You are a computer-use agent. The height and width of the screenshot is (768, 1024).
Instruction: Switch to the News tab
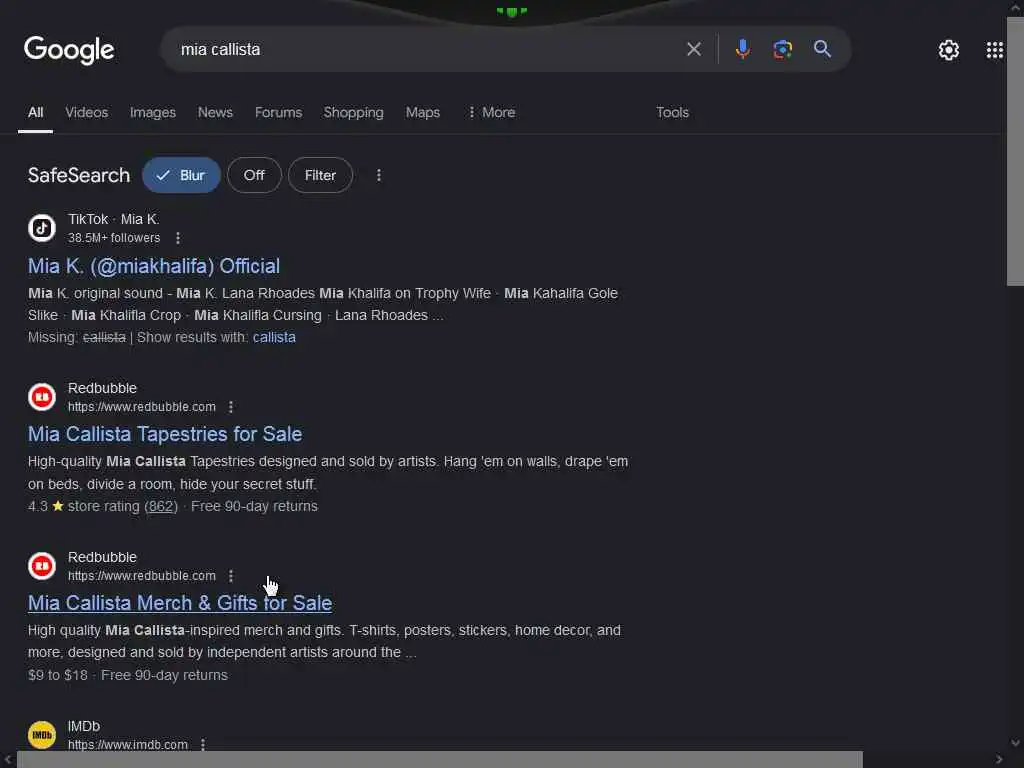coord(216,112)
